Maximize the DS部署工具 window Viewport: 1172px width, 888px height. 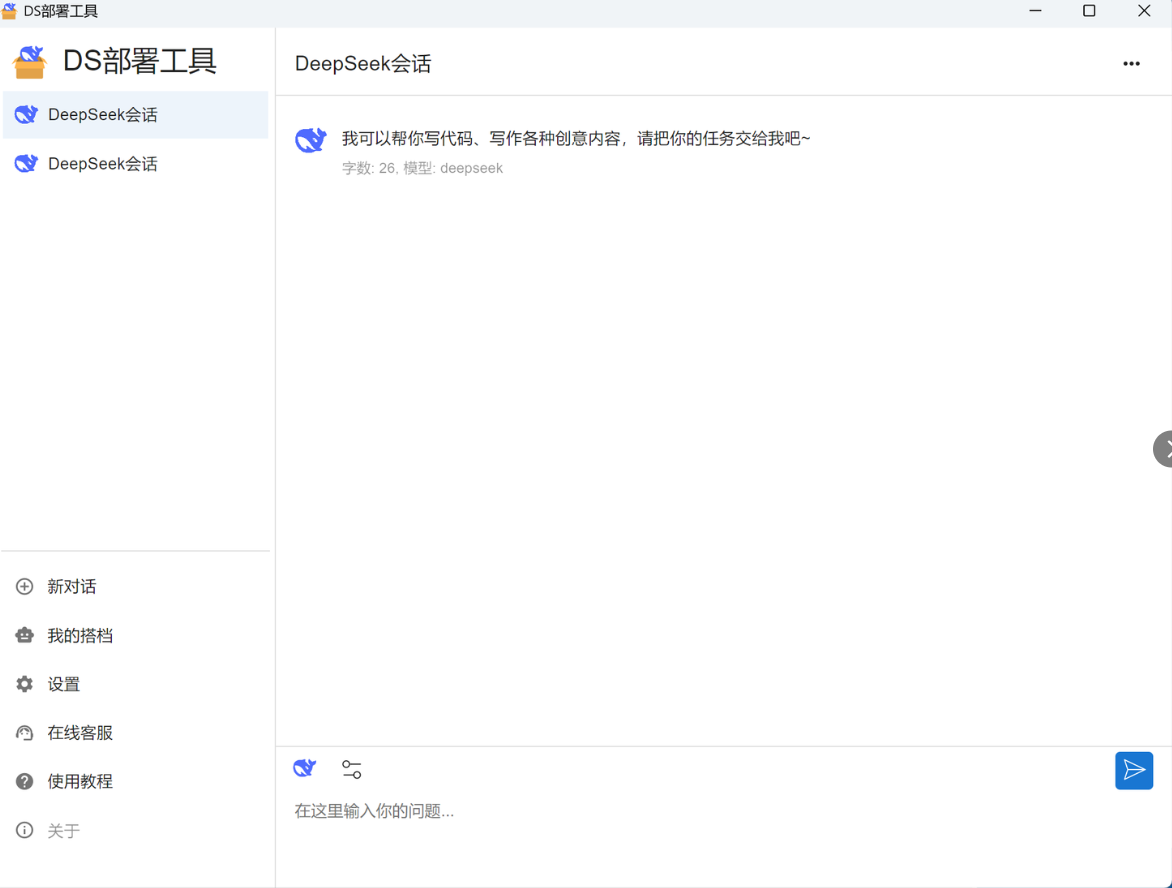1089,11
